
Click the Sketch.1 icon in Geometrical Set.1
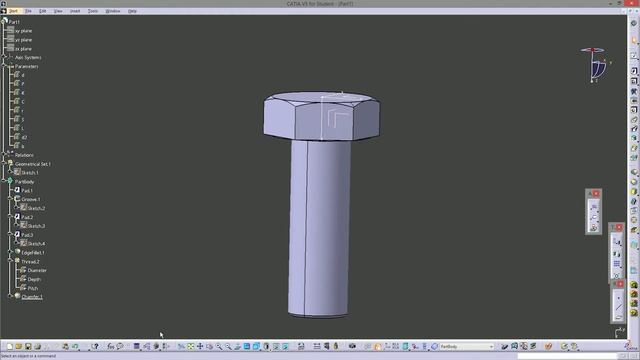click(18, 173)
